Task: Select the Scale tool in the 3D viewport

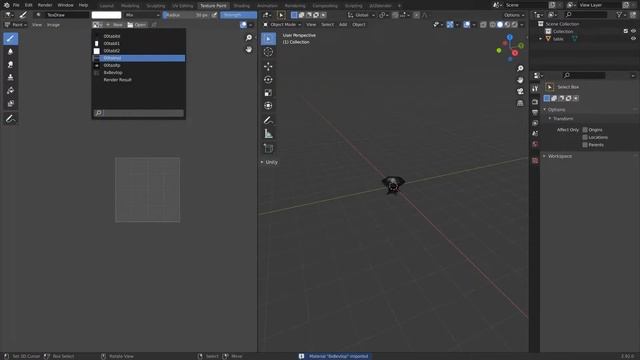Action: [268, 93]
